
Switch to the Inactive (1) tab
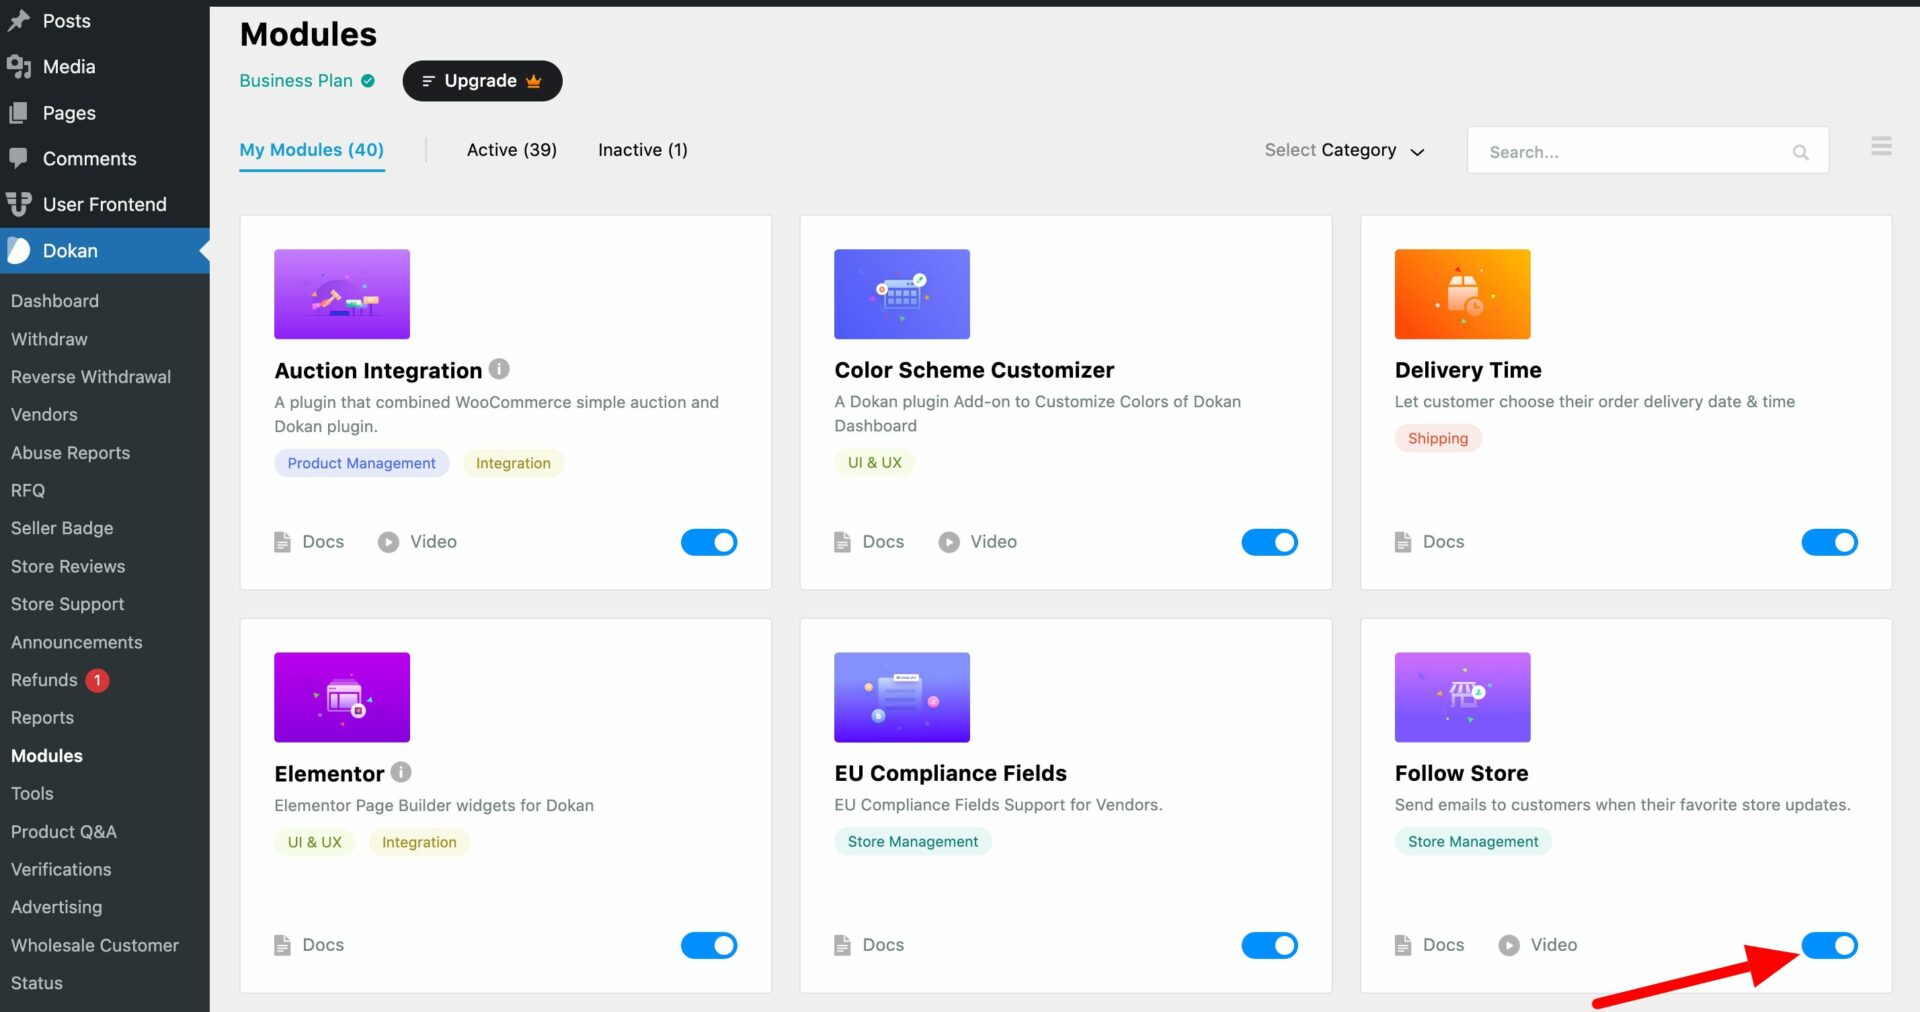tap(643, 150)
